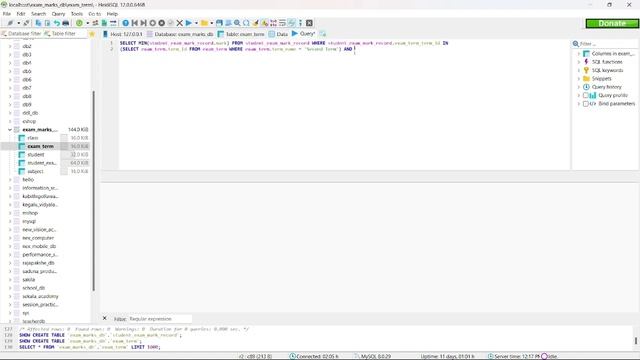Image resolution: width=640 pixels, height=360 pixels.
Task: Open the Help menu
Action: point(112,14)
